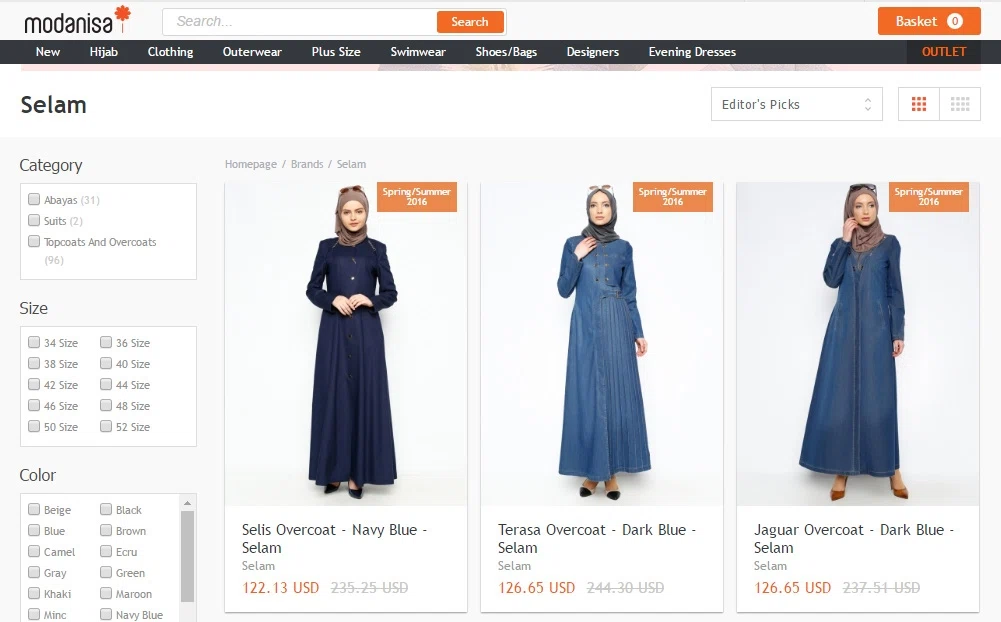The image size is (1001, 622).
Task: Click the Spring/Summer 2016 badge on Selis Overcoat
Action: [x=417, y=197]
